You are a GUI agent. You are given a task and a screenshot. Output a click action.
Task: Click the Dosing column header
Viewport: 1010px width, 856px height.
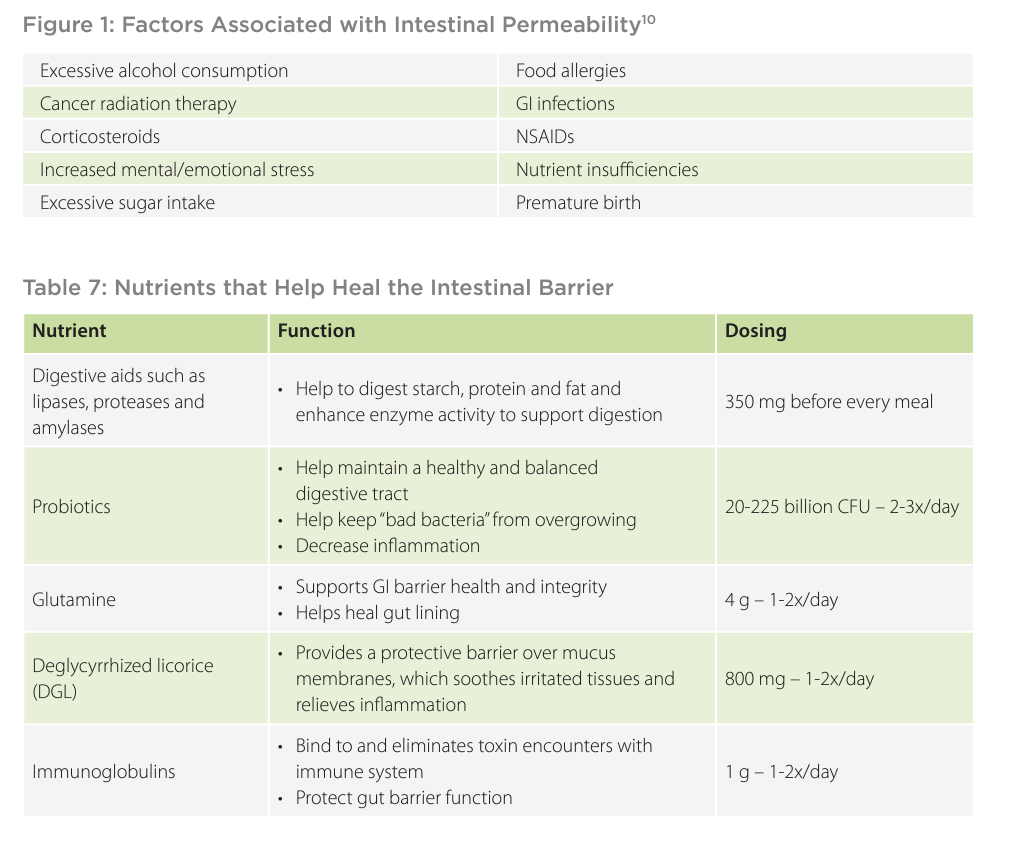point(755,331)
